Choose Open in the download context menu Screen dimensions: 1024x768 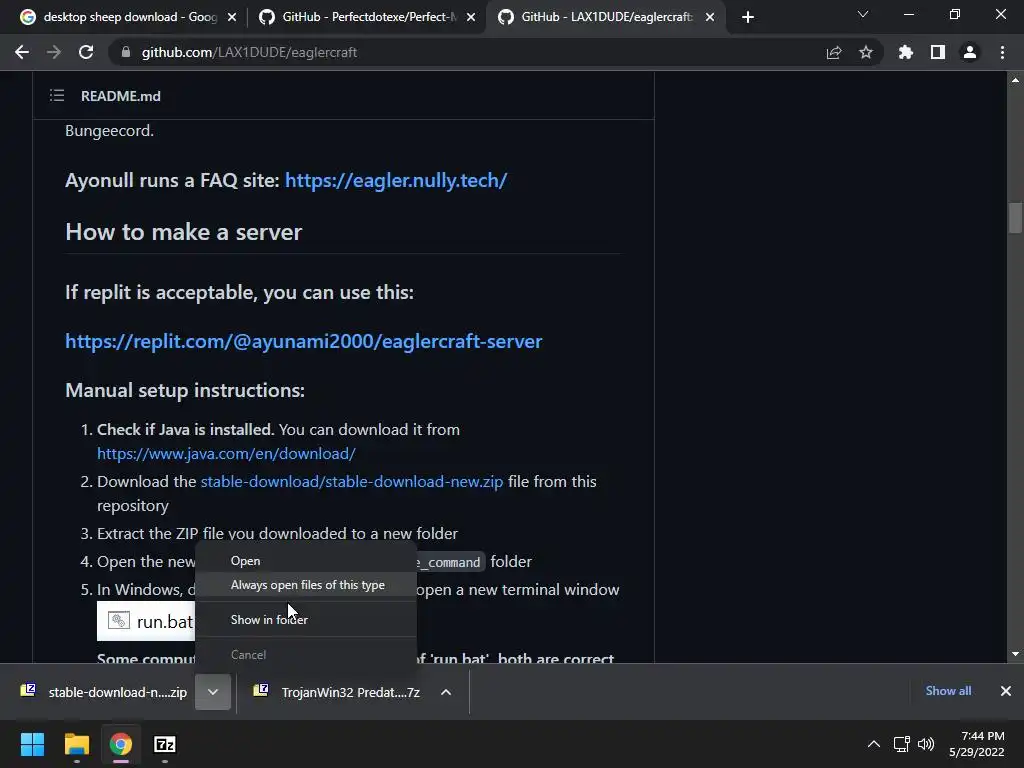[306, 561]
